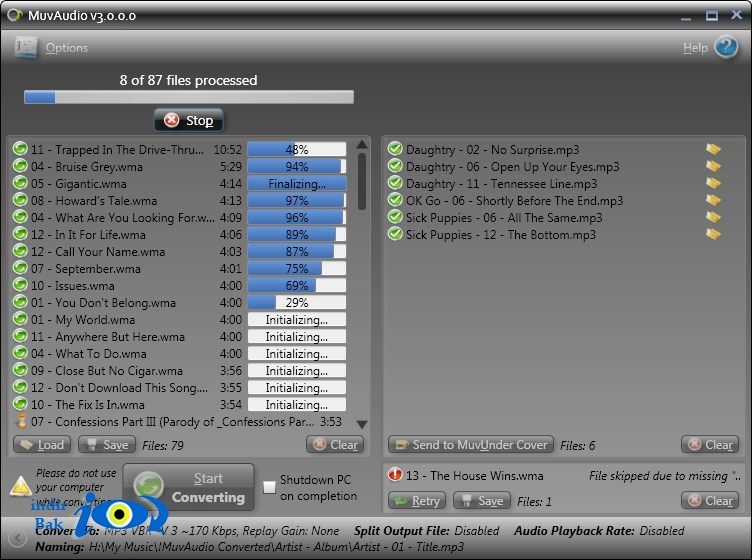
Task: Click the file list vertical scrollbar thumb
Action: pos(362,181)
